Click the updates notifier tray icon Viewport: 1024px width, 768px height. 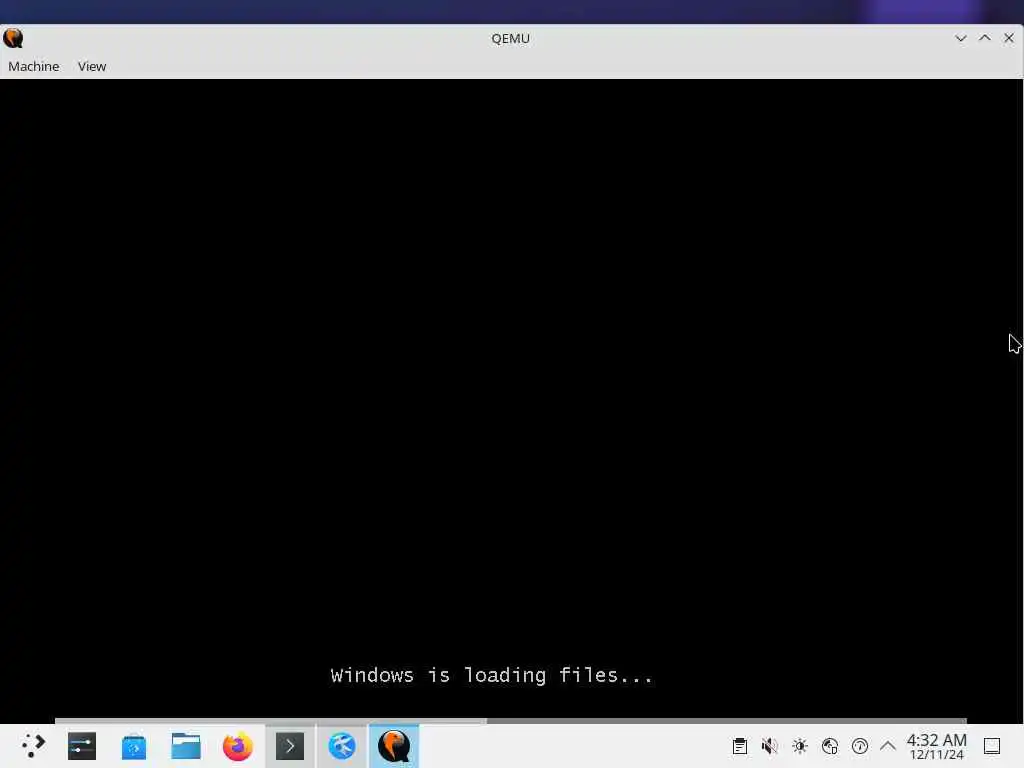tap(860, 746)
